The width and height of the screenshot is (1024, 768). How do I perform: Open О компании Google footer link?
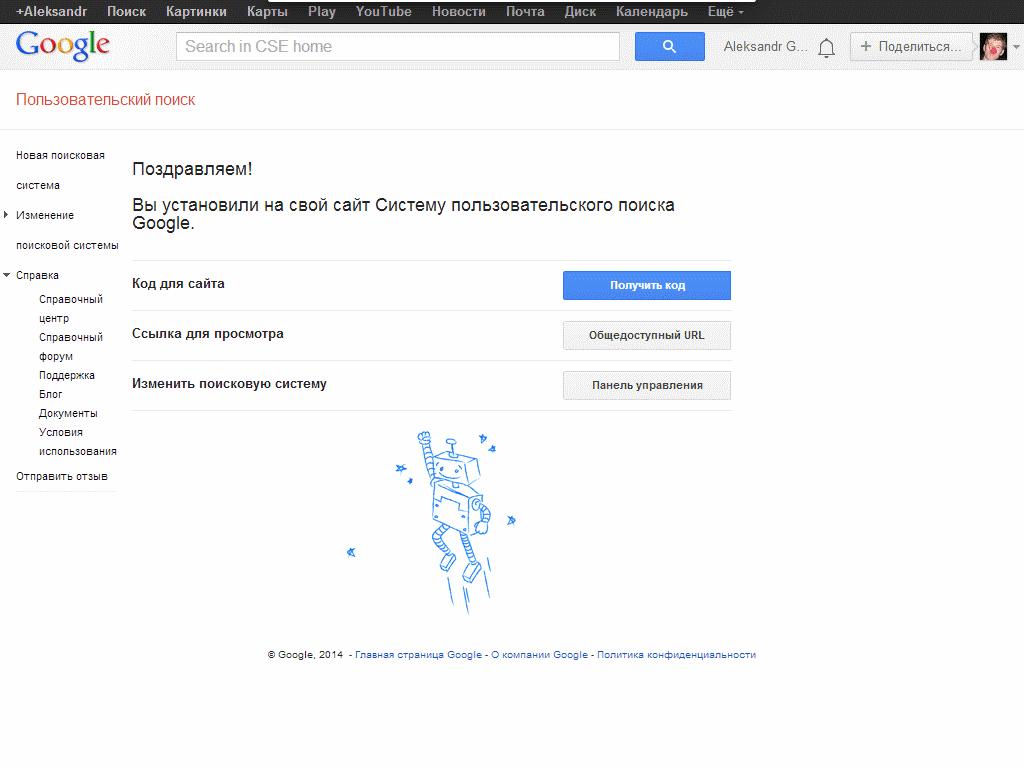pos(539,654)
